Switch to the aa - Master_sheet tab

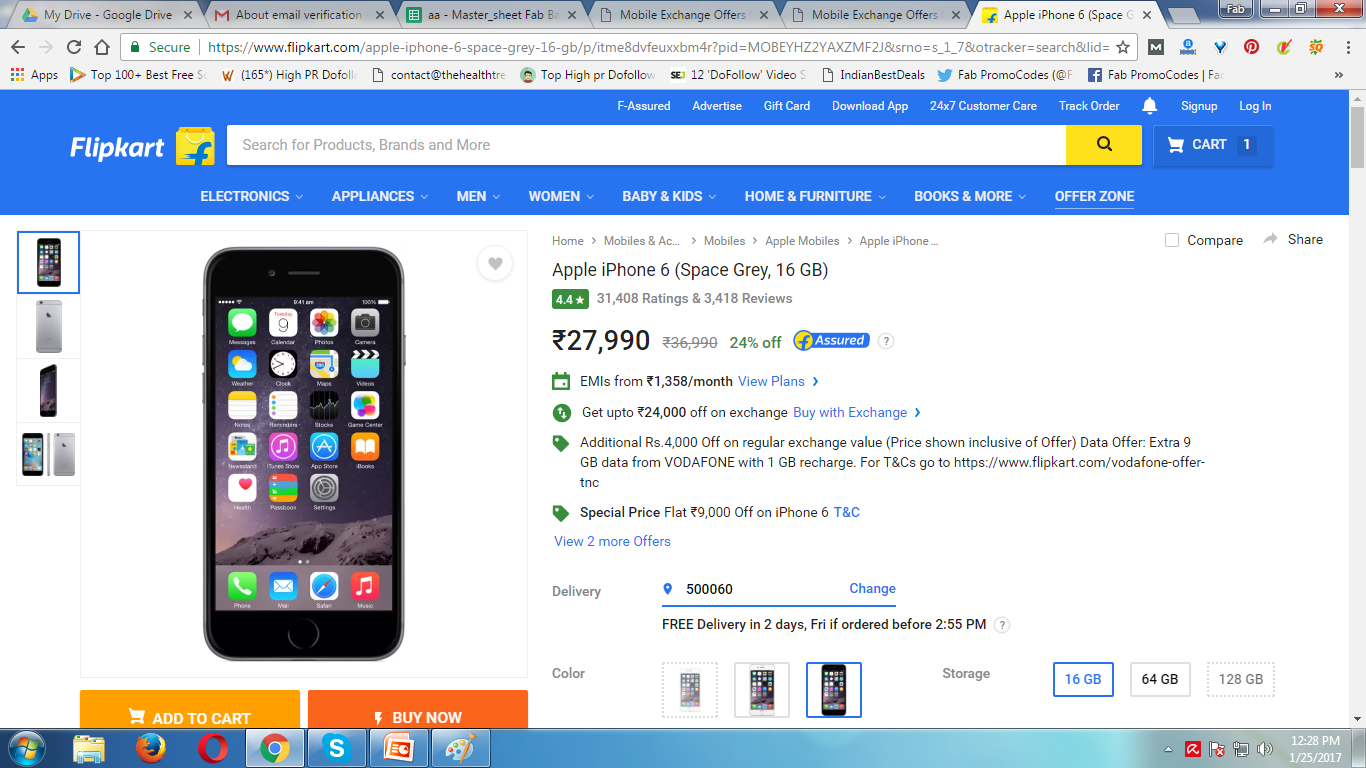pyautogui.click(x=490, y=15)
